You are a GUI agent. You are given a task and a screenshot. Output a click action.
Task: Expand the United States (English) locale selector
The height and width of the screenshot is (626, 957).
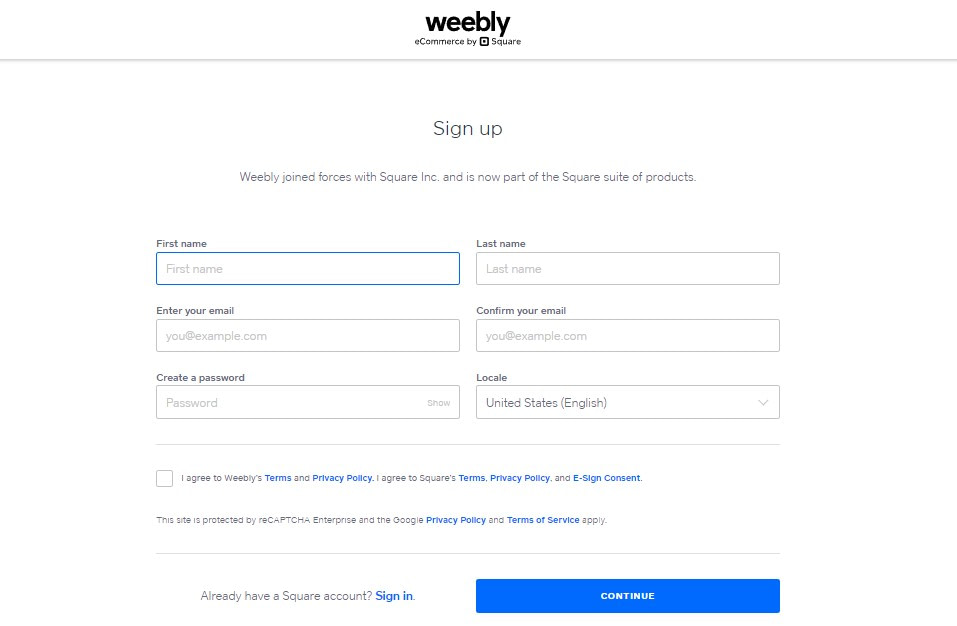(x=627, y=402)
